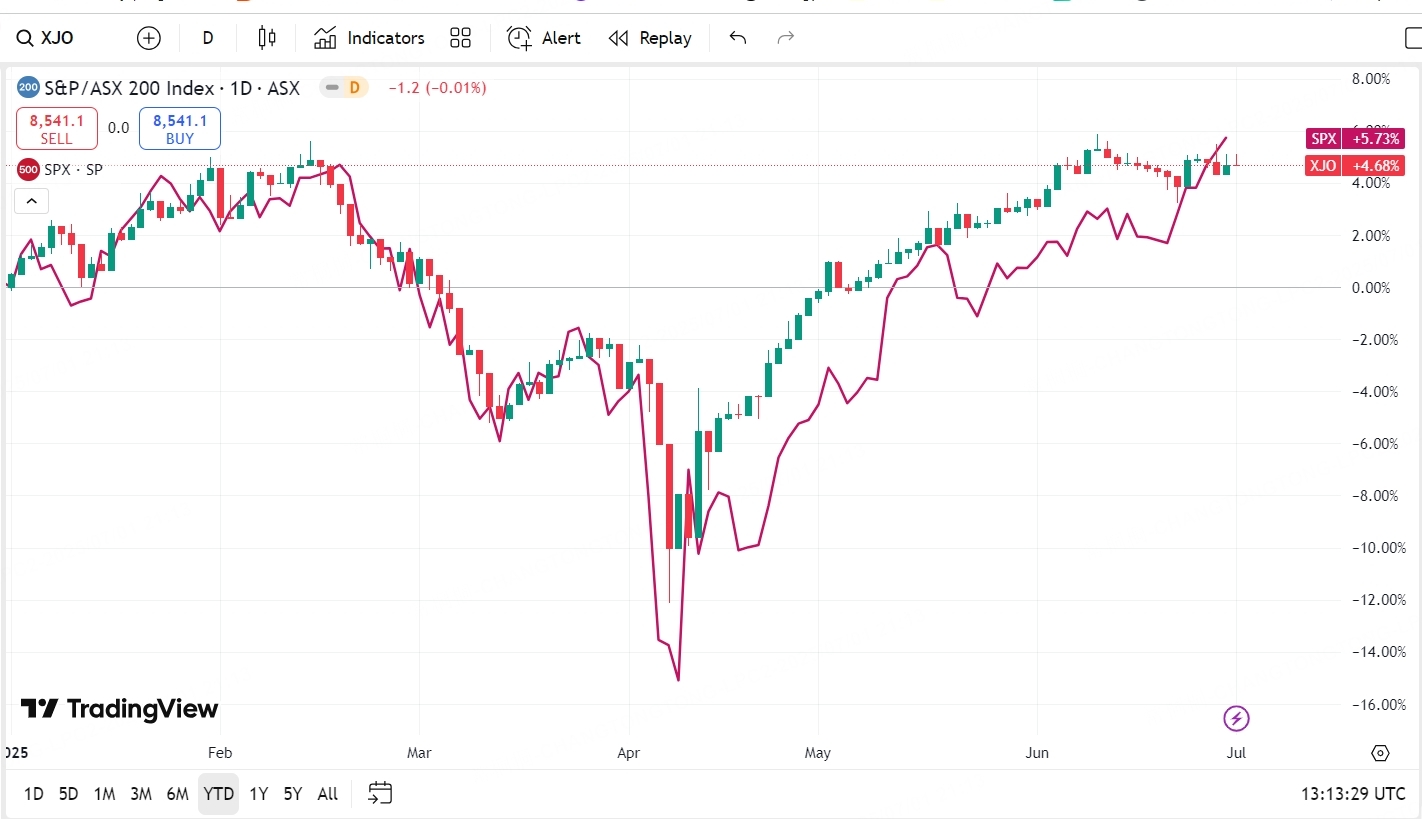Select the All time range
Image resolution: width=1422 pixels, height=819 pixels.
tap(327, 794)
